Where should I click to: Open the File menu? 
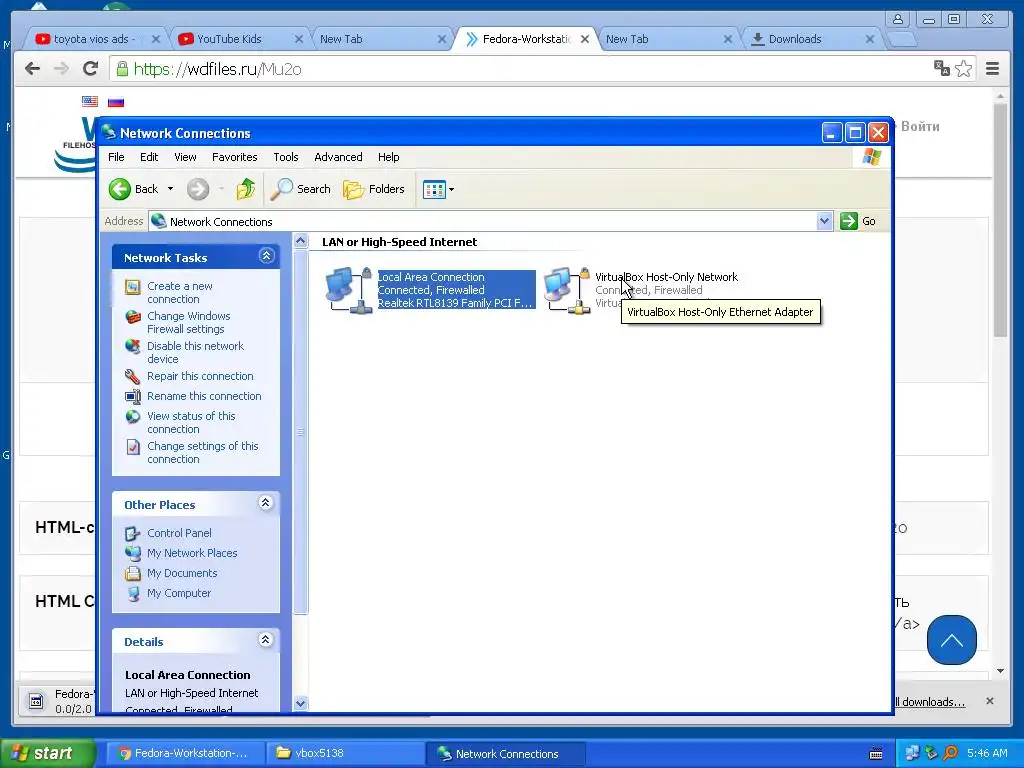point(116,157)
